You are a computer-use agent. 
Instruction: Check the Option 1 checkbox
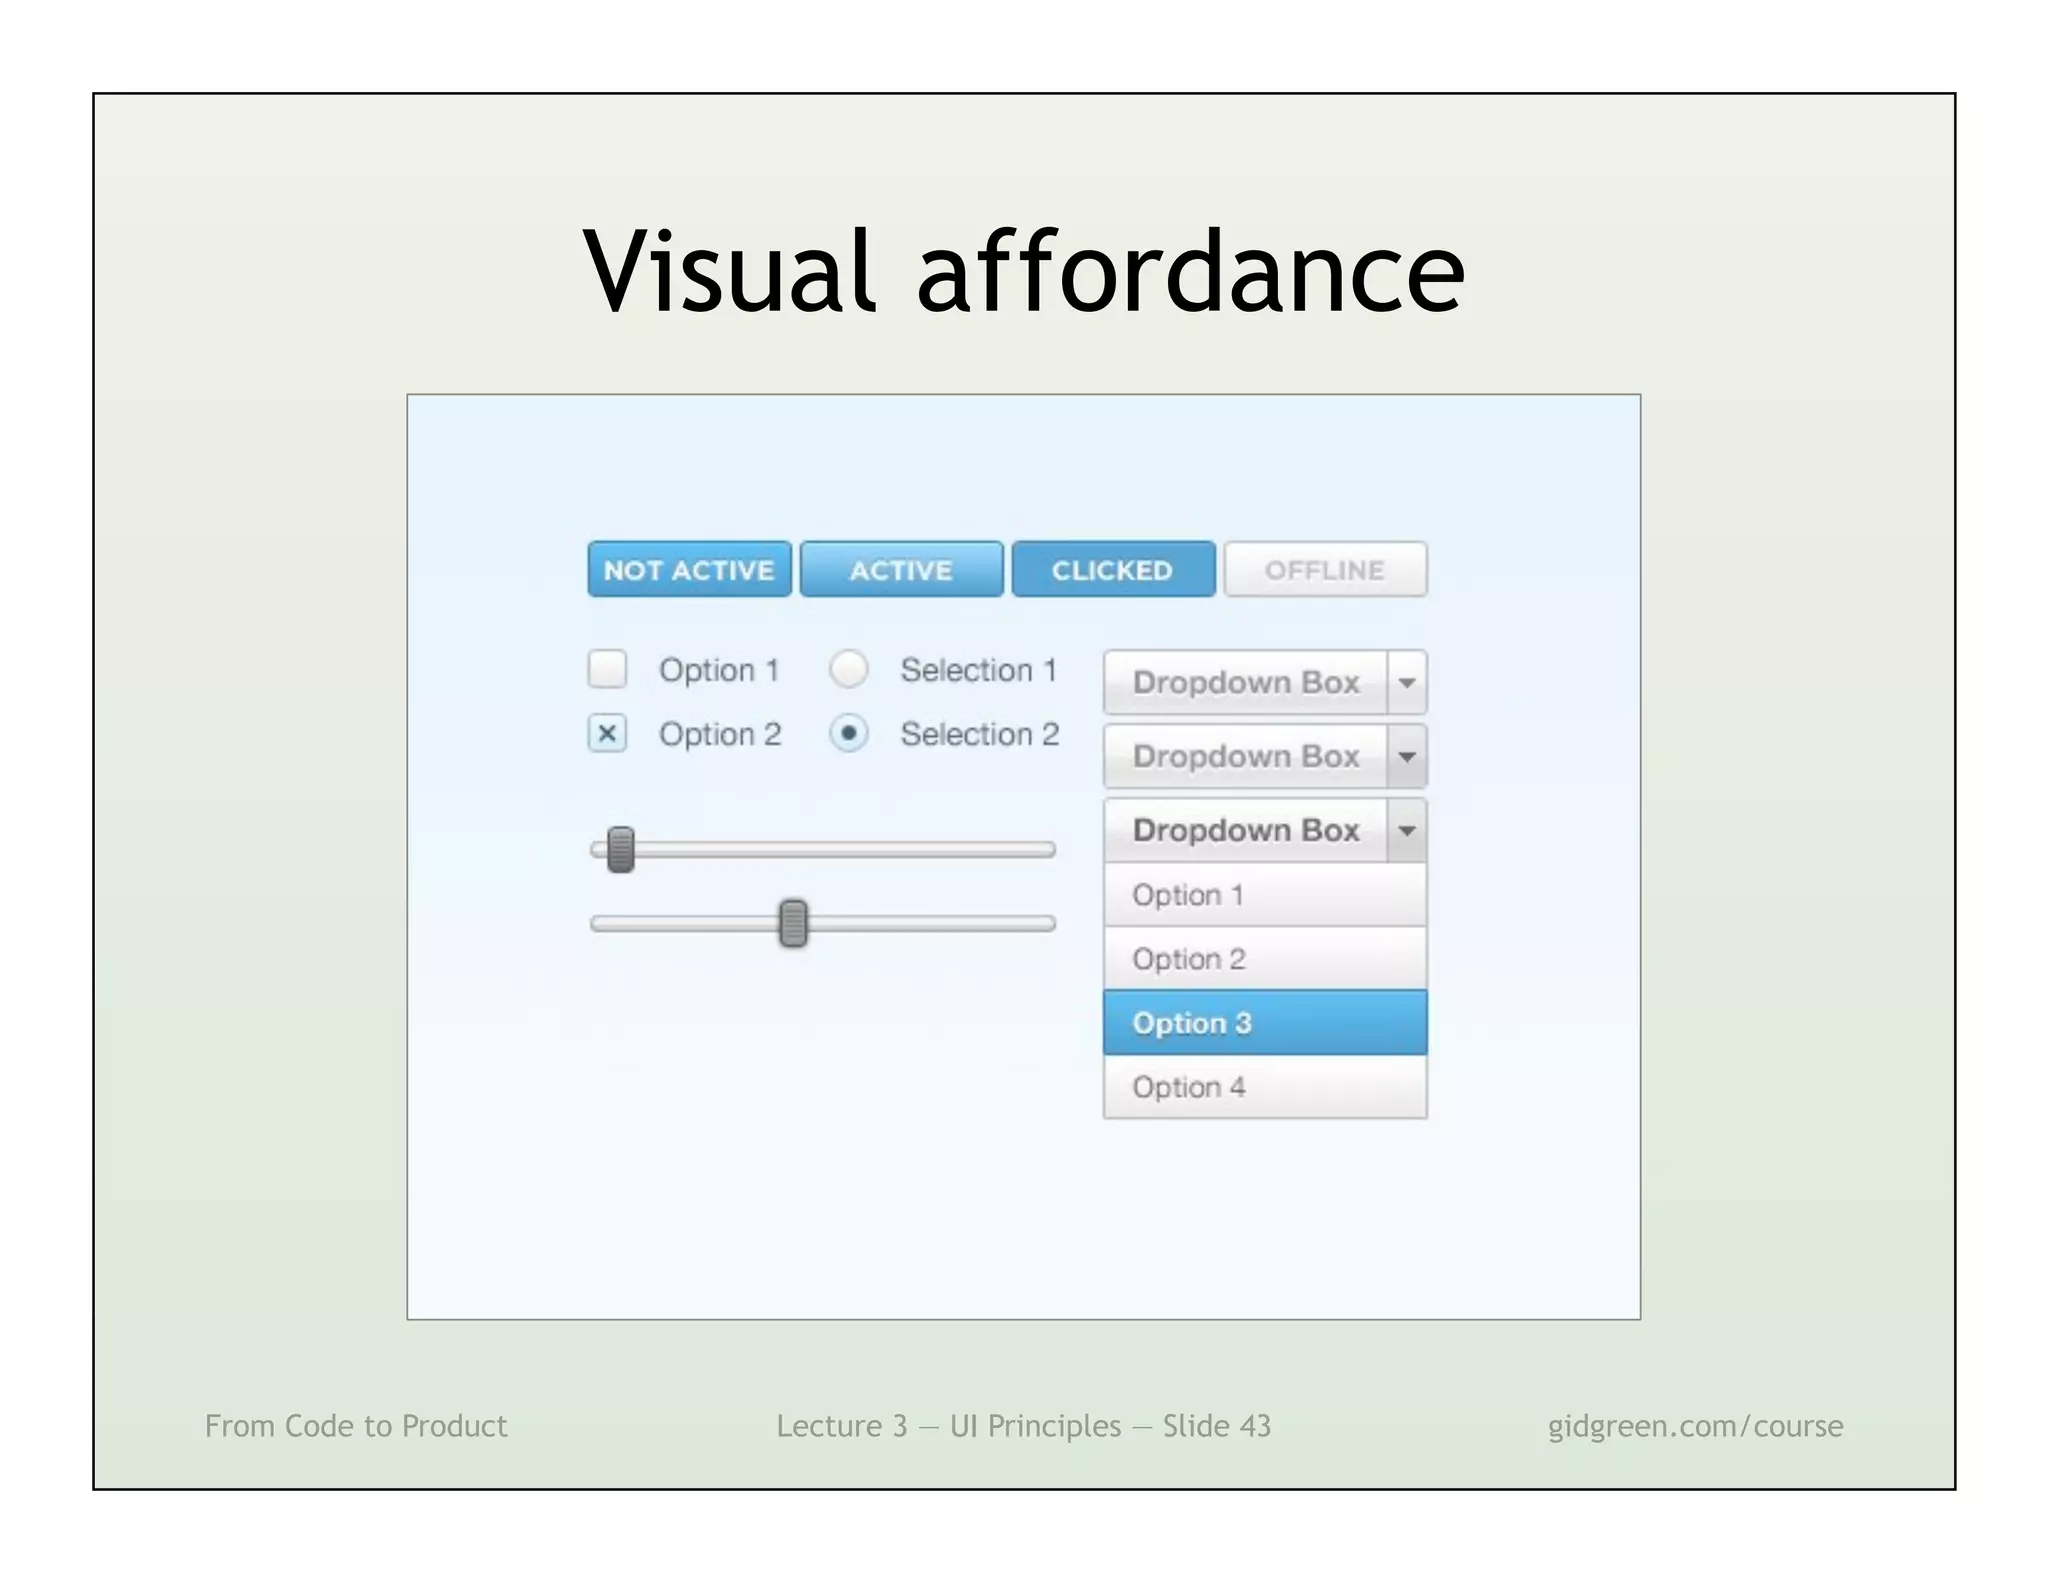(607, 669)
